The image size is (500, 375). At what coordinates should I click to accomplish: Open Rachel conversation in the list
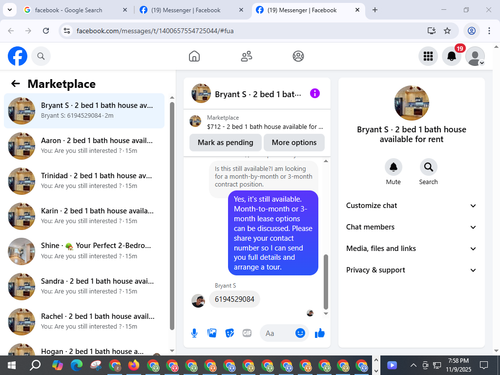(84, 321)
